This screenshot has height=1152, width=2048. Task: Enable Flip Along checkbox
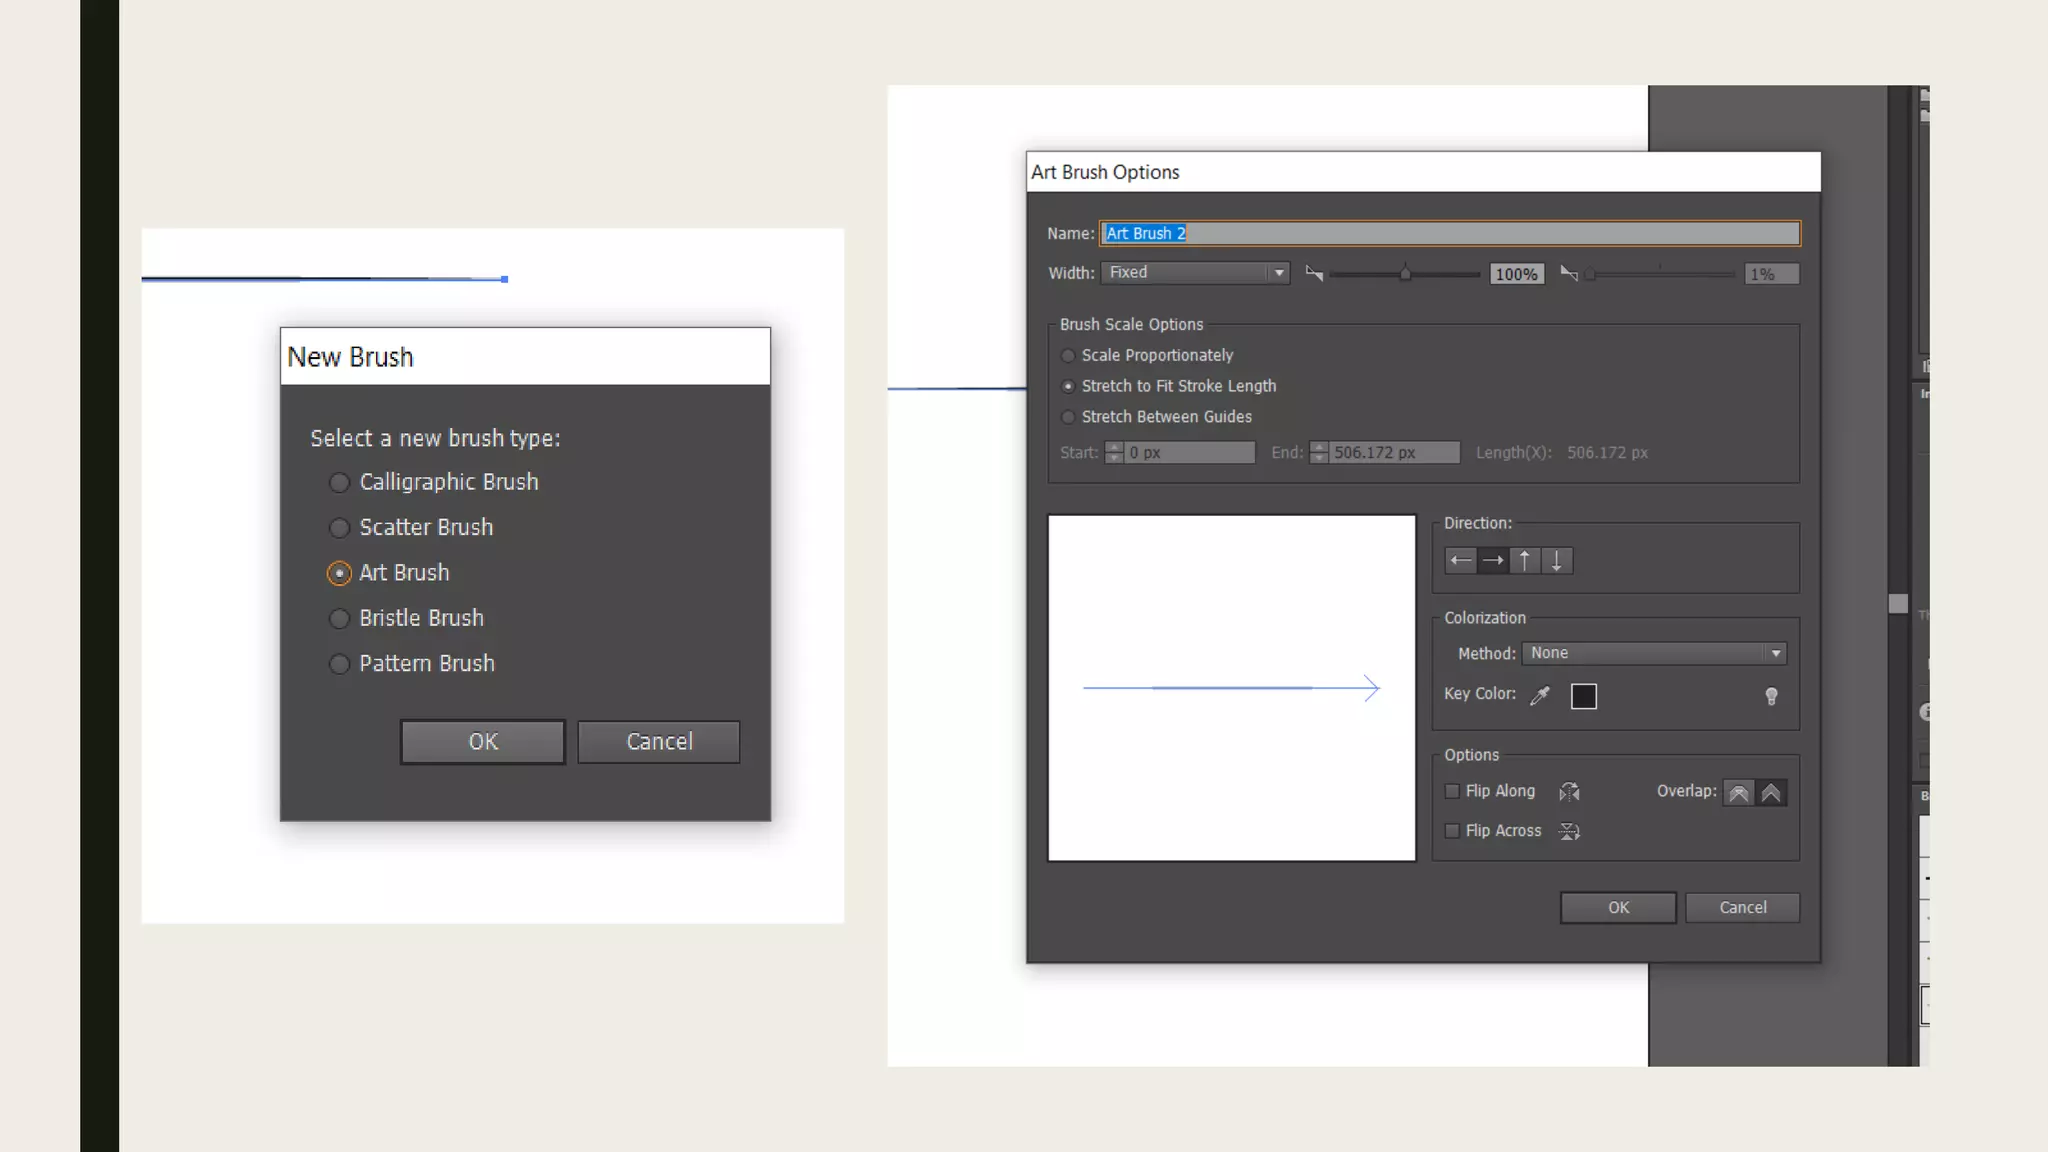click(1452, 791)
